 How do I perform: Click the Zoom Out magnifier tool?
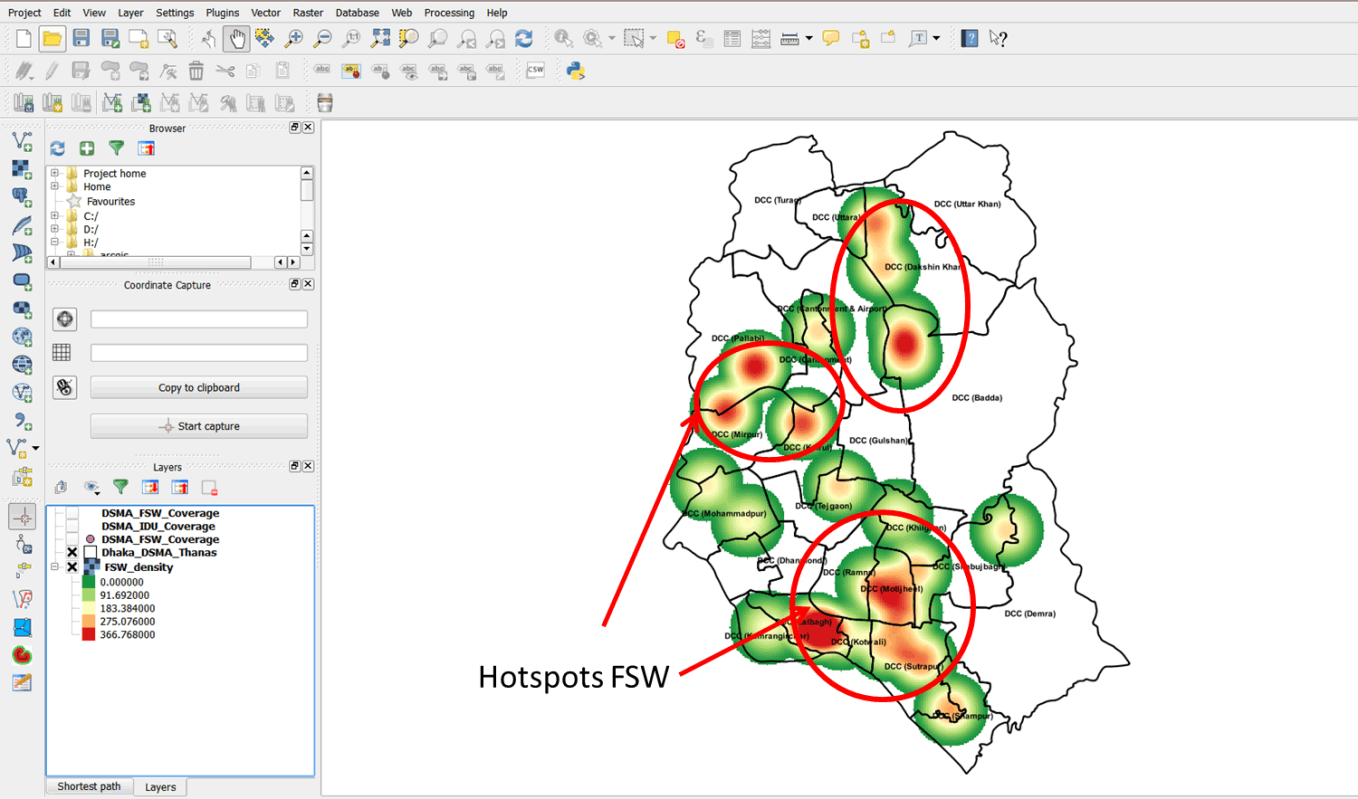point(322,38)
